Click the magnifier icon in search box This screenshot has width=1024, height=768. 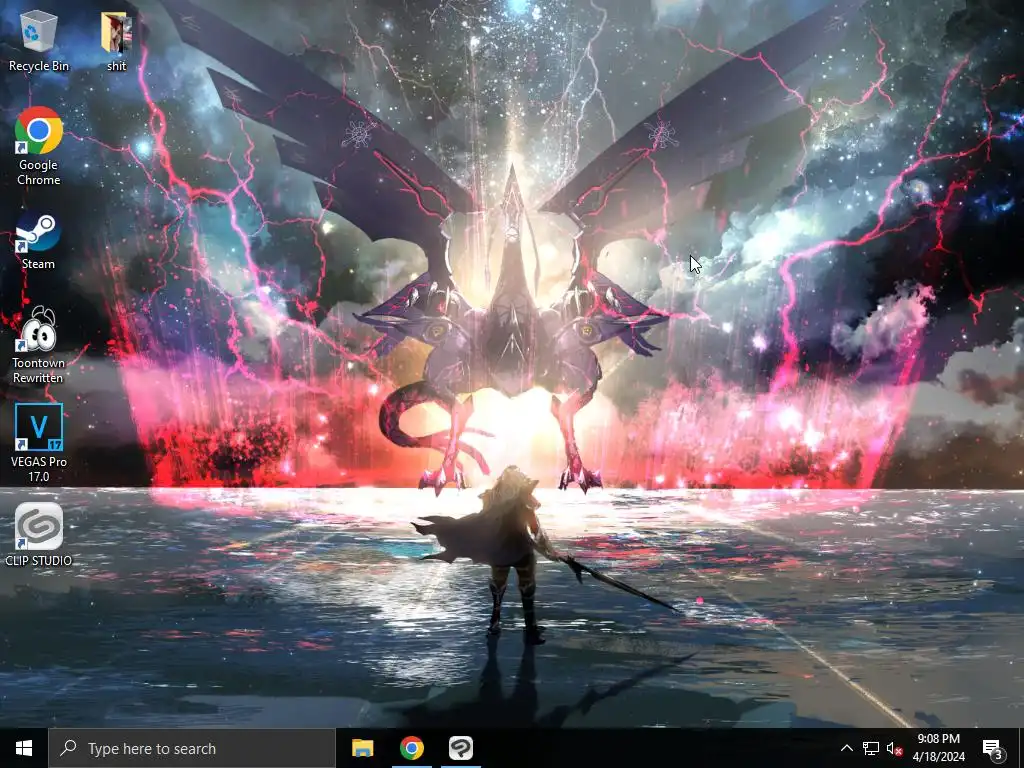pyautogui.click(x=68, y=748)
